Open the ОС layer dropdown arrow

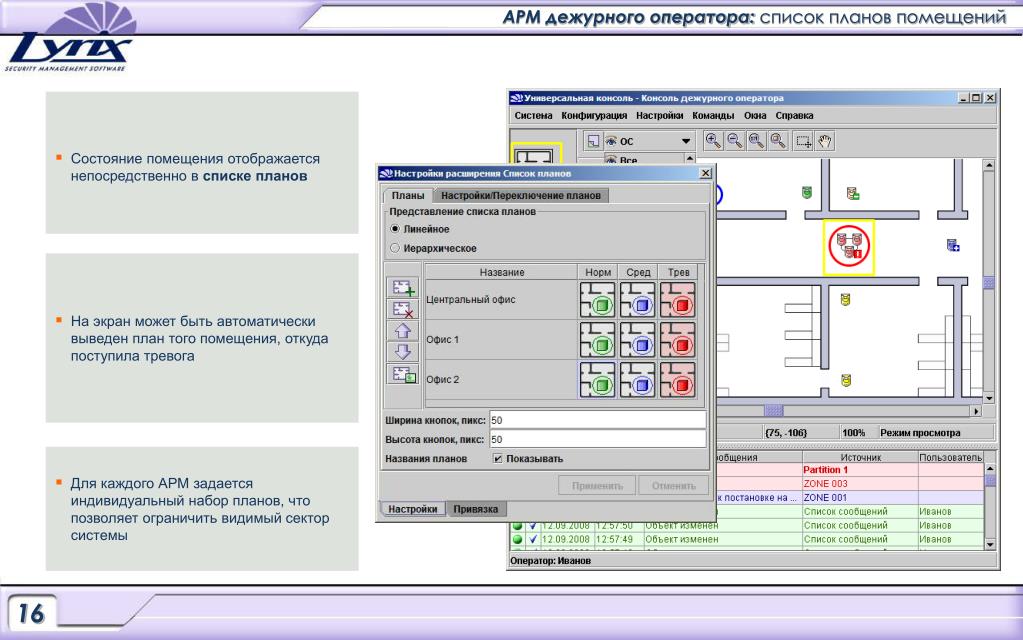coord(686,141)
